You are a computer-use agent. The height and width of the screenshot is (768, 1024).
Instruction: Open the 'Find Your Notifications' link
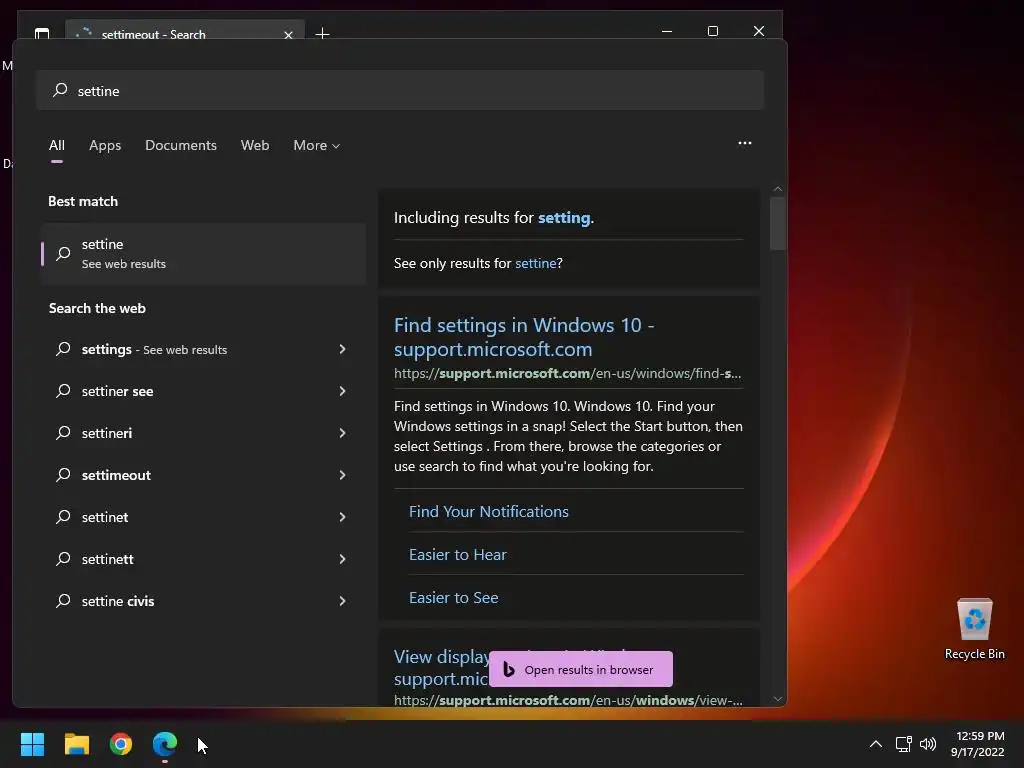488,511
